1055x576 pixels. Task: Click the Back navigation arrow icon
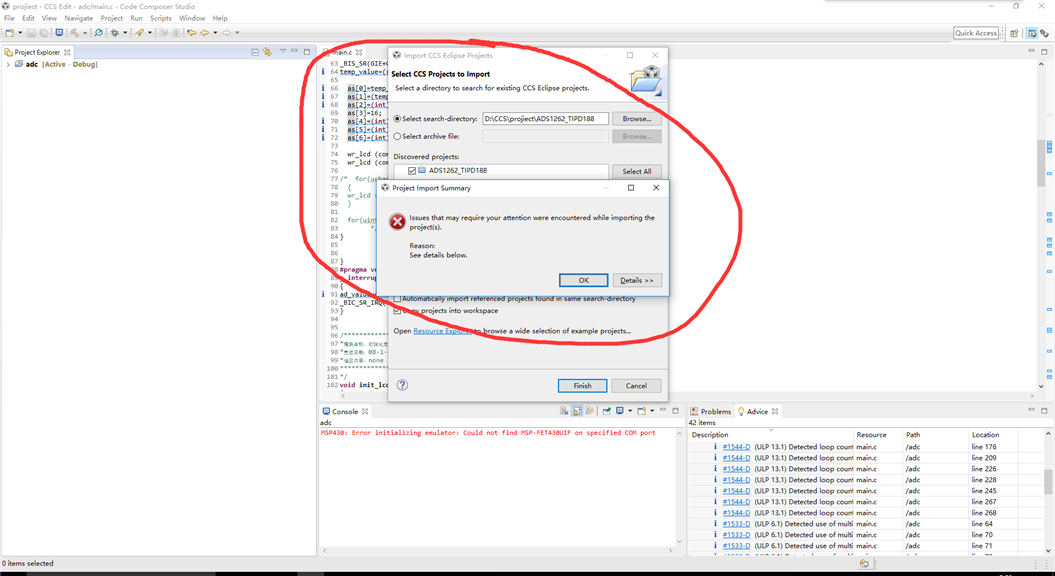pyautogui.click(x=205, y=32)
